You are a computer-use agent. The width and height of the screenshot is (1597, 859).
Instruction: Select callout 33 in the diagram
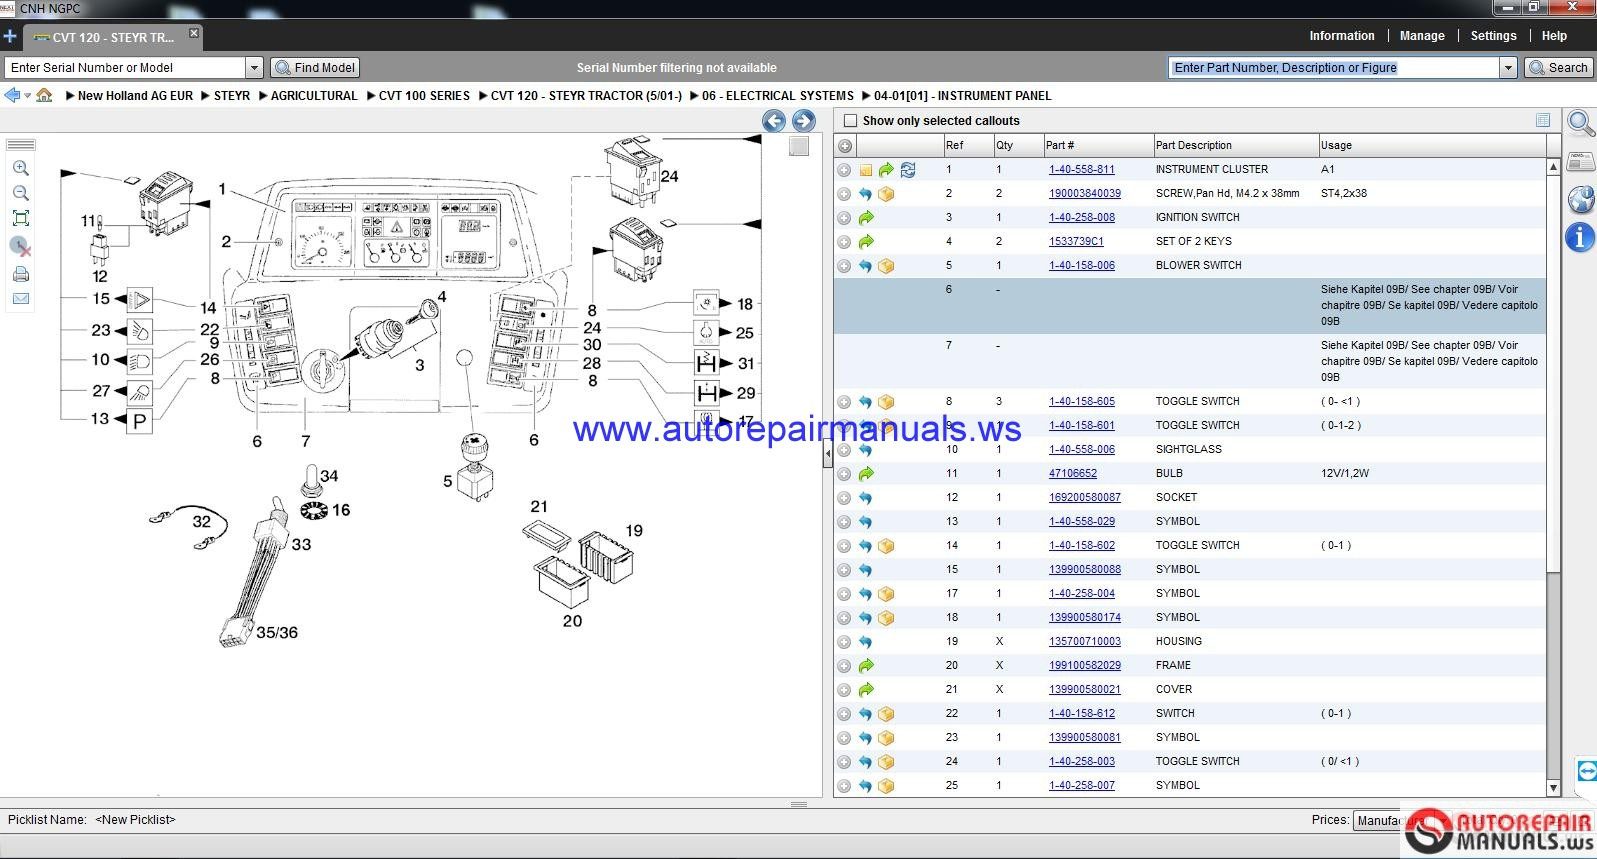[301, 545]
